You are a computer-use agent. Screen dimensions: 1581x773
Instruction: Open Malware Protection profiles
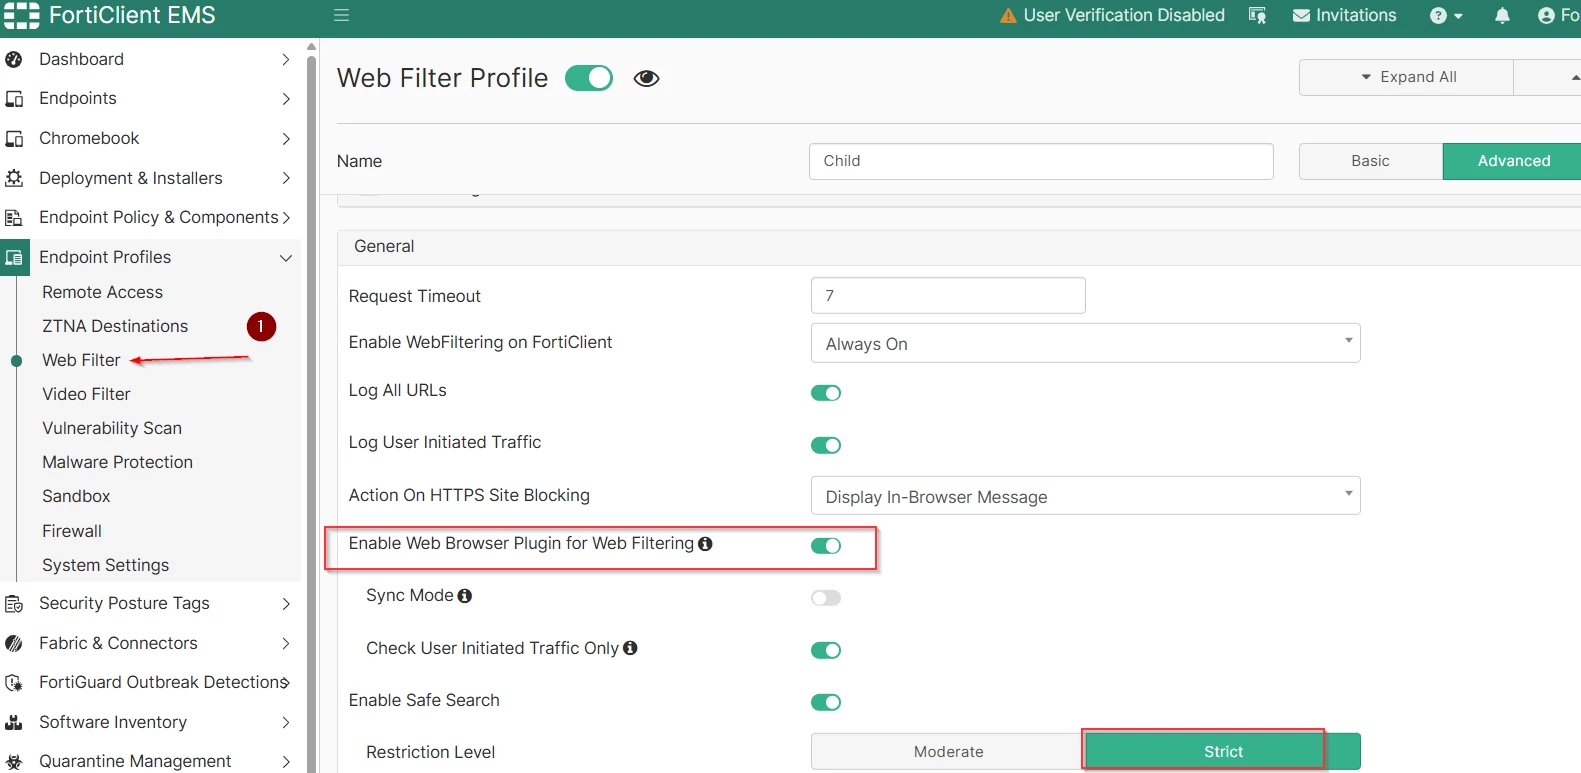point(117,462)
